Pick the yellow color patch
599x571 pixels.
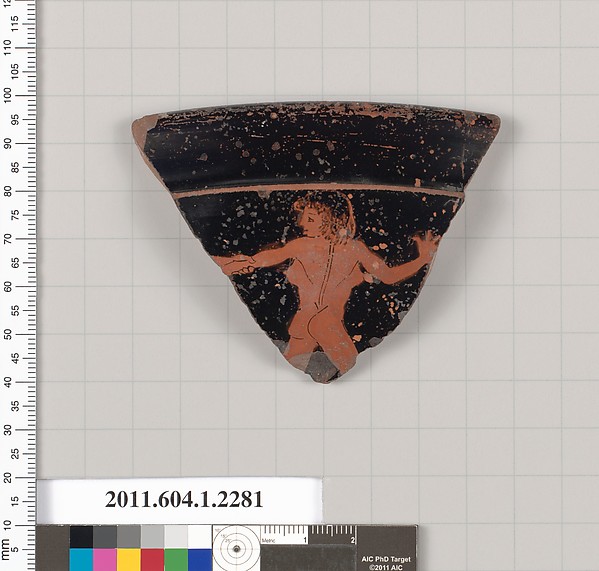coord(129,560)
